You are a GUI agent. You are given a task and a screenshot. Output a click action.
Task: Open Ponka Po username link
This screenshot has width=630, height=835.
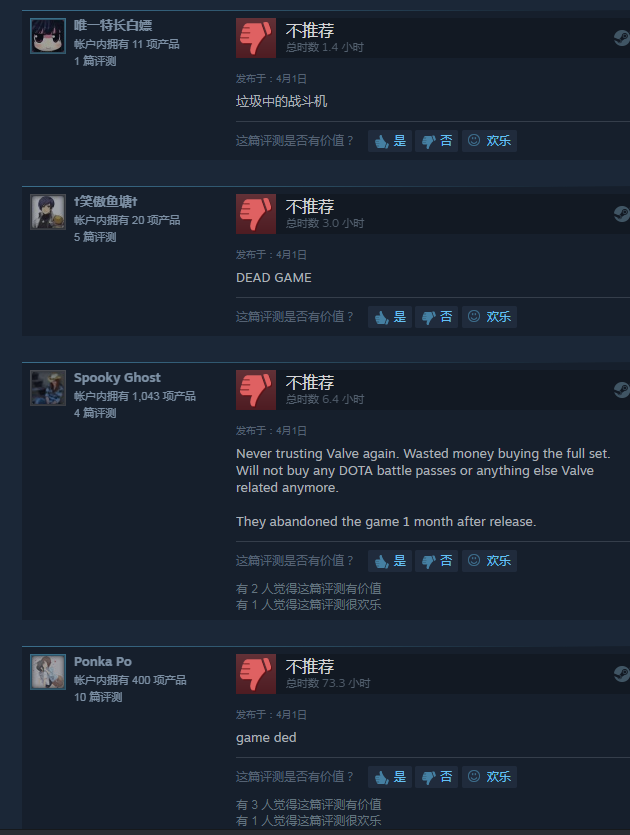(x=103, y=661)
